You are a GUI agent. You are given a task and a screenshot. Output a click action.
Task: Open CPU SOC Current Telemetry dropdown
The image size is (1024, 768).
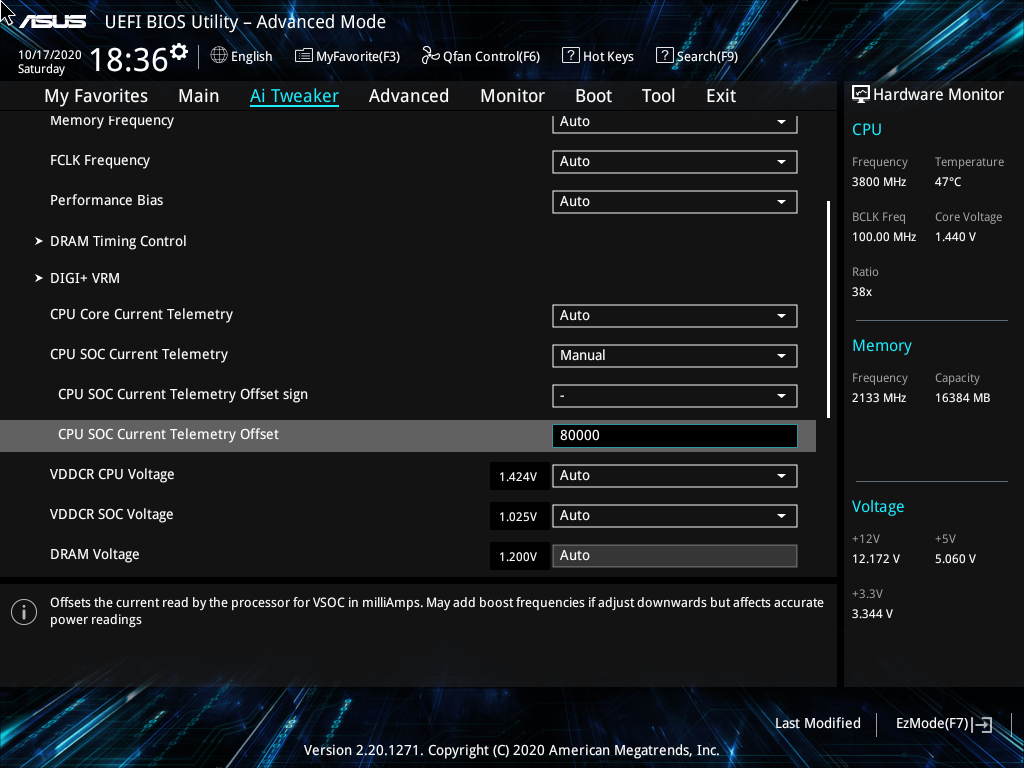(675, 356)
